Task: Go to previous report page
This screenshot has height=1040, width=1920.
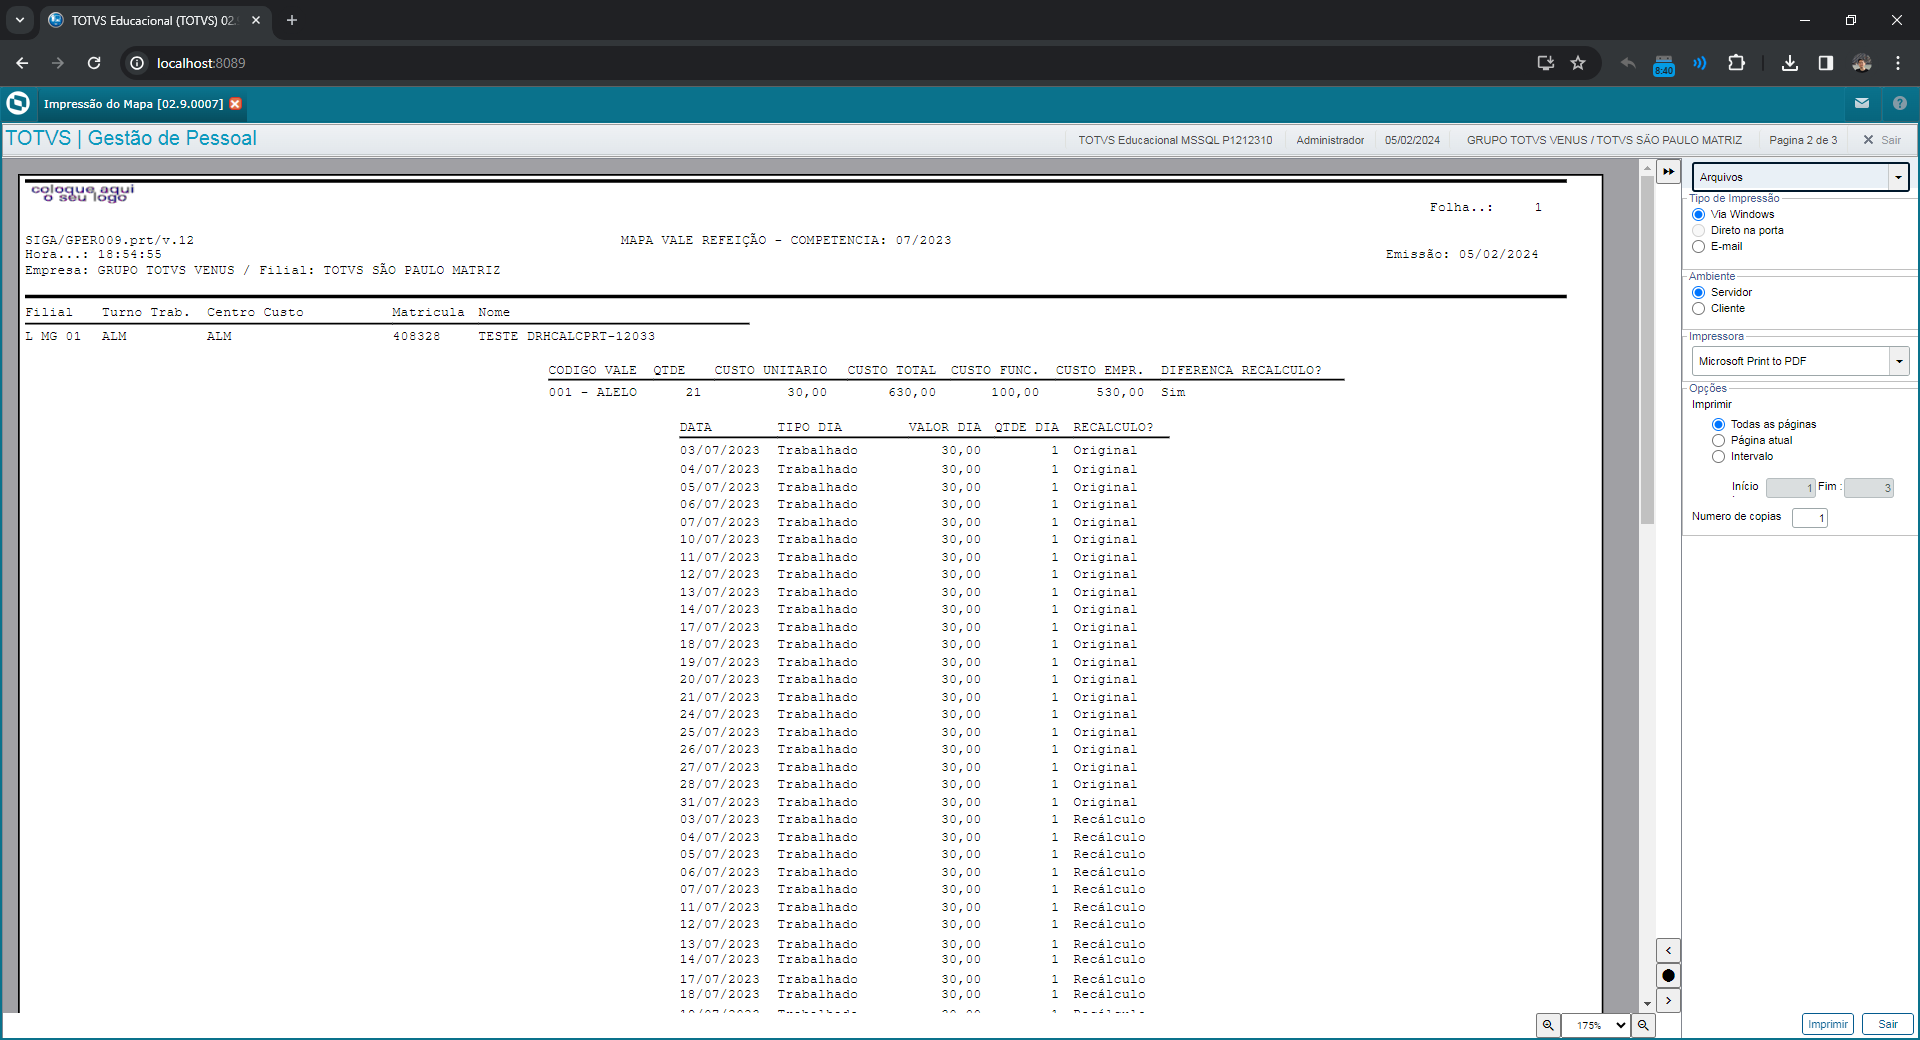Action: coord(1668,950)
